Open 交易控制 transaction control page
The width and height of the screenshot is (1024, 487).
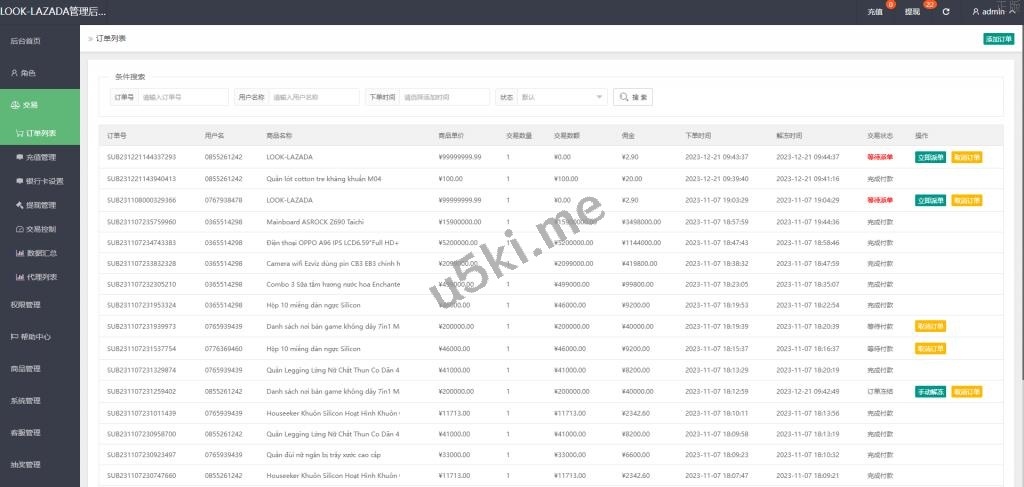[x=40, y=229]
